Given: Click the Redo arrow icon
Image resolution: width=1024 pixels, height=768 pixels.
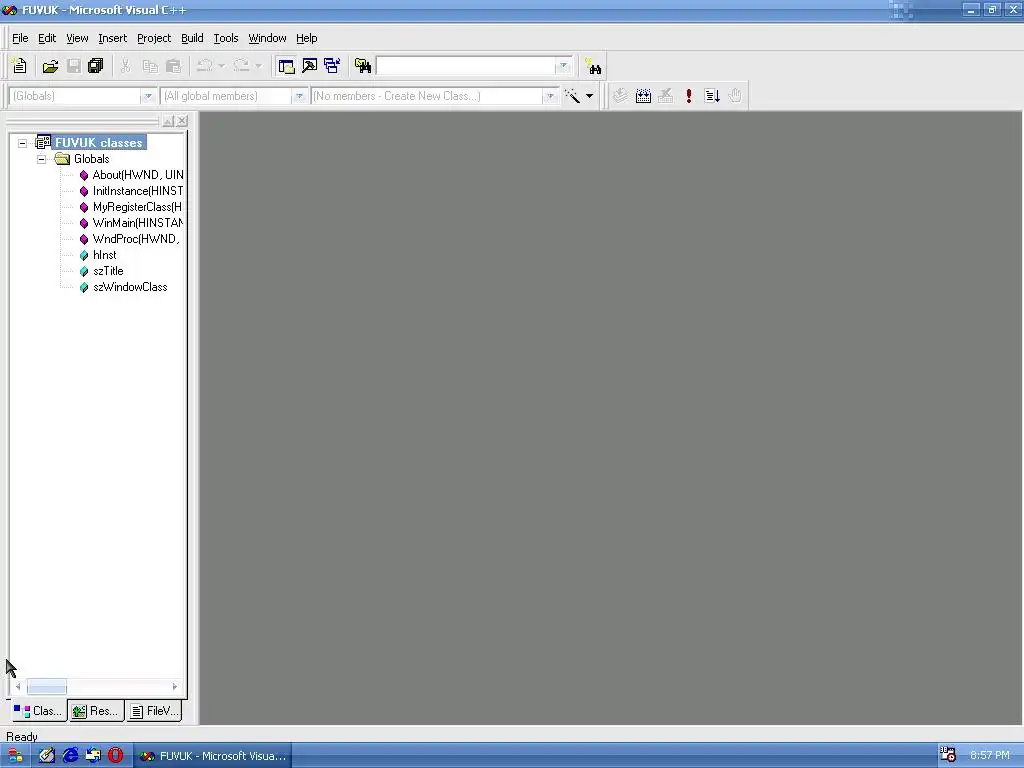Looking at the screenshot, I should tap(242, 66).
